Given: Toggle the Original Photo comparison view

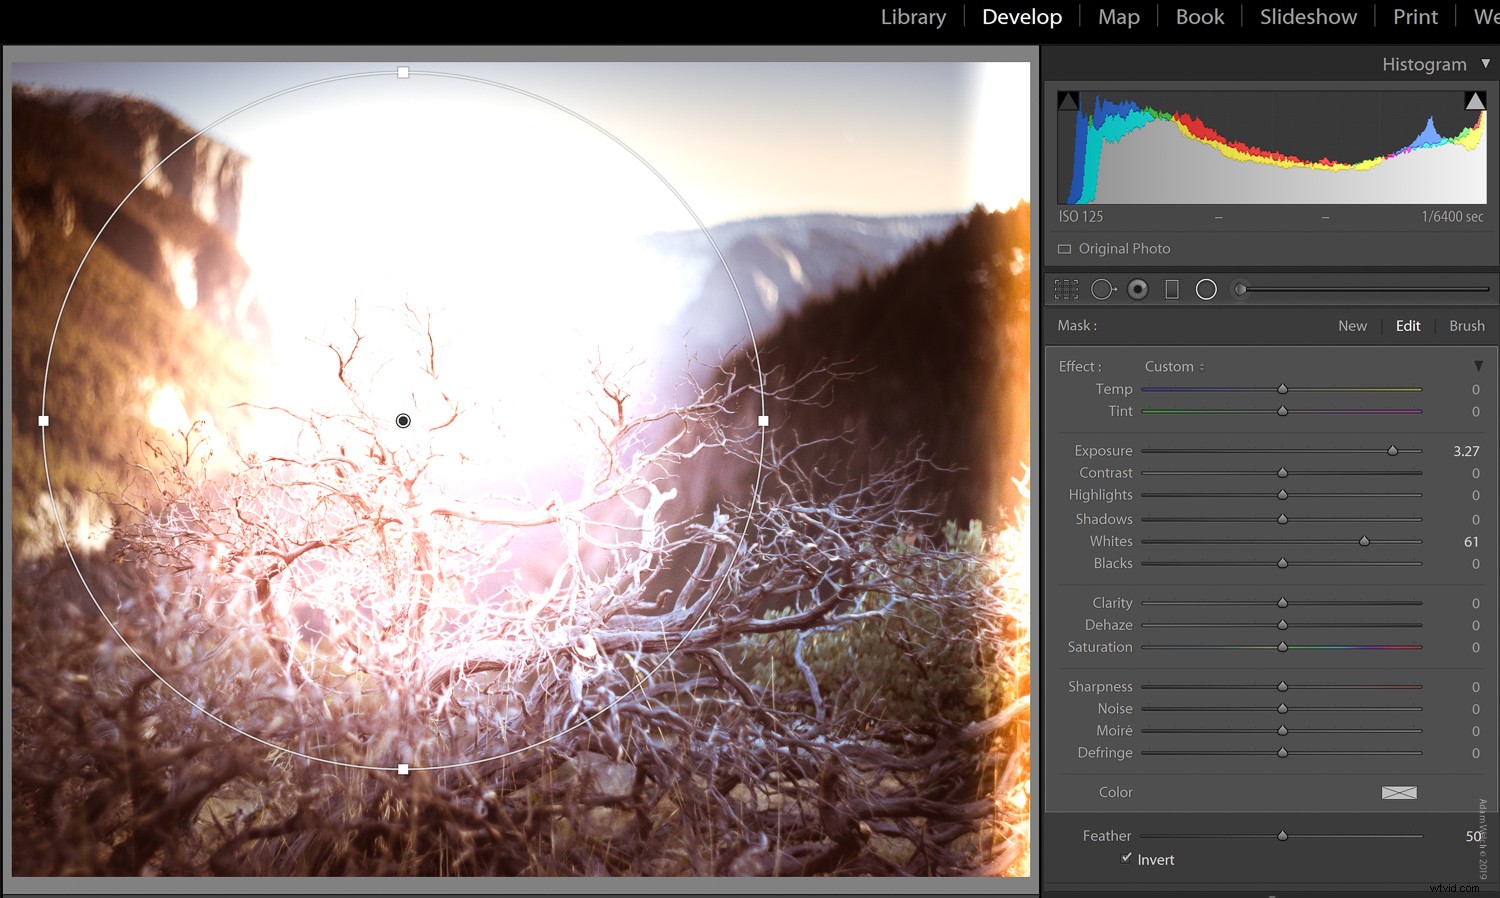Looking at the screenshot, I should (x=1114, y=248).
